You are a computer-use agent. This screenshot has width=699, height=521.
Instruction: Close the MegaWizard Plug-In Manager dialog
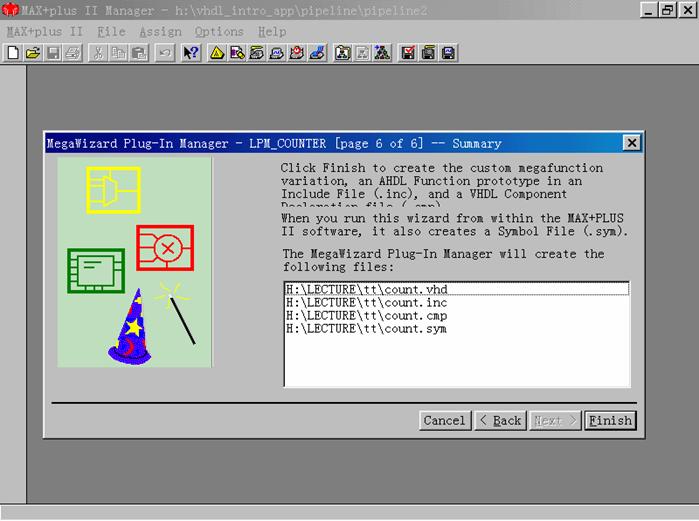point(632,143)
